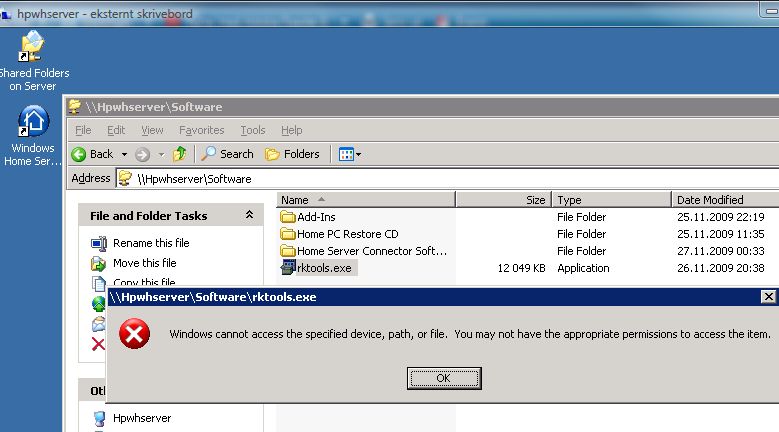Open the View menu
Screen dimensions: 779x432
click(x=152, y=130)
